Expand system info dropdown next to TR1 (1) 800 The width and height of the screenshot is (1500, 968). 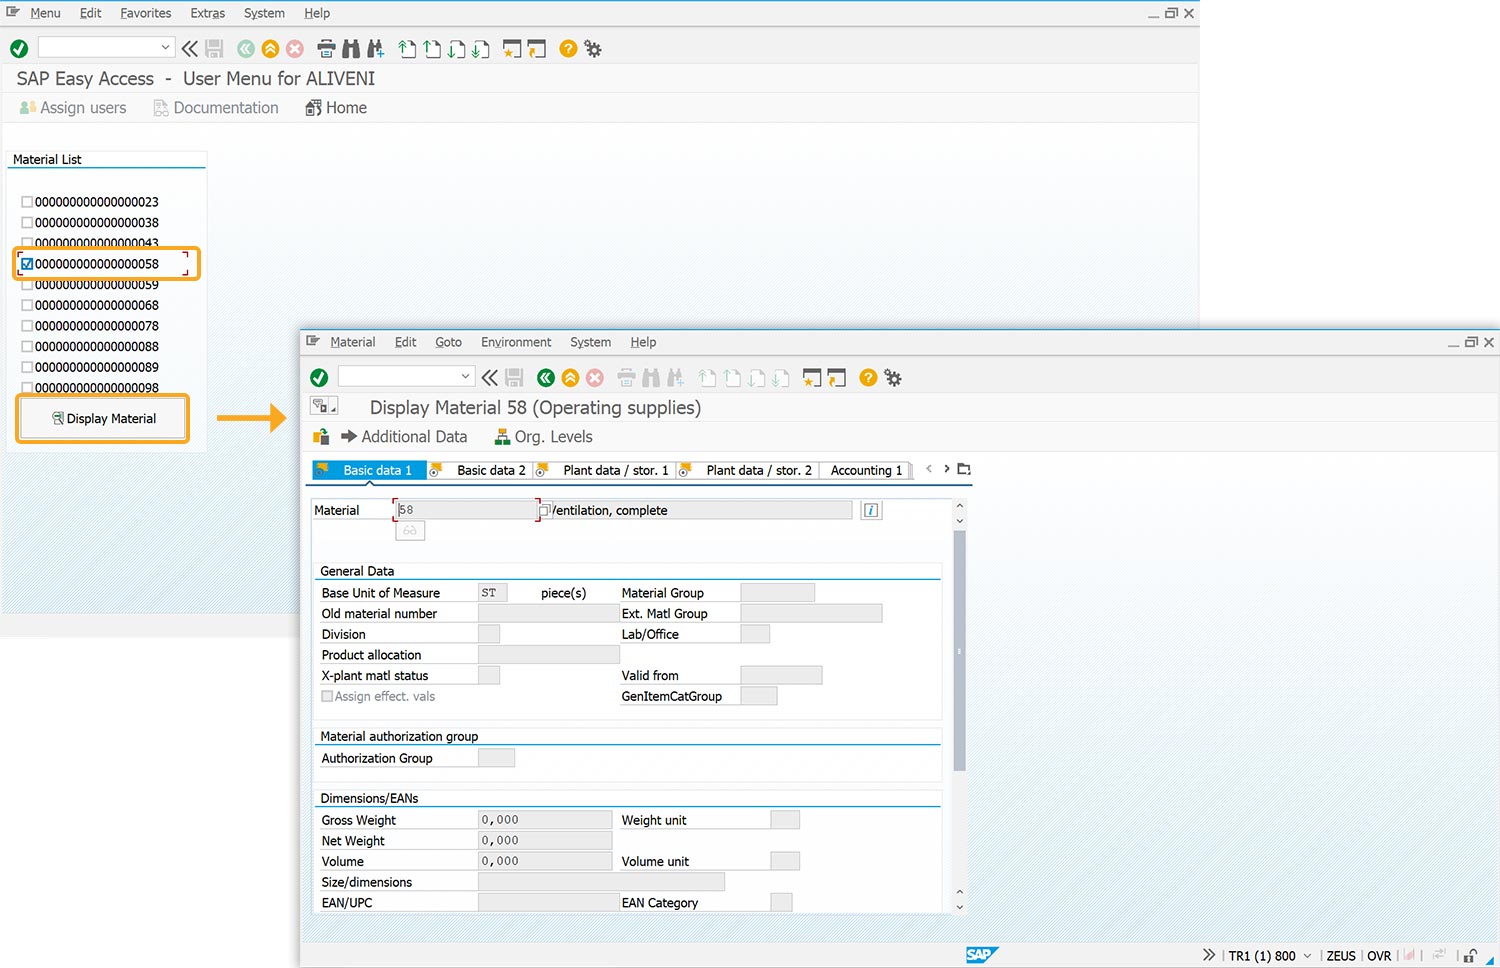click(x=1307, y=955)
